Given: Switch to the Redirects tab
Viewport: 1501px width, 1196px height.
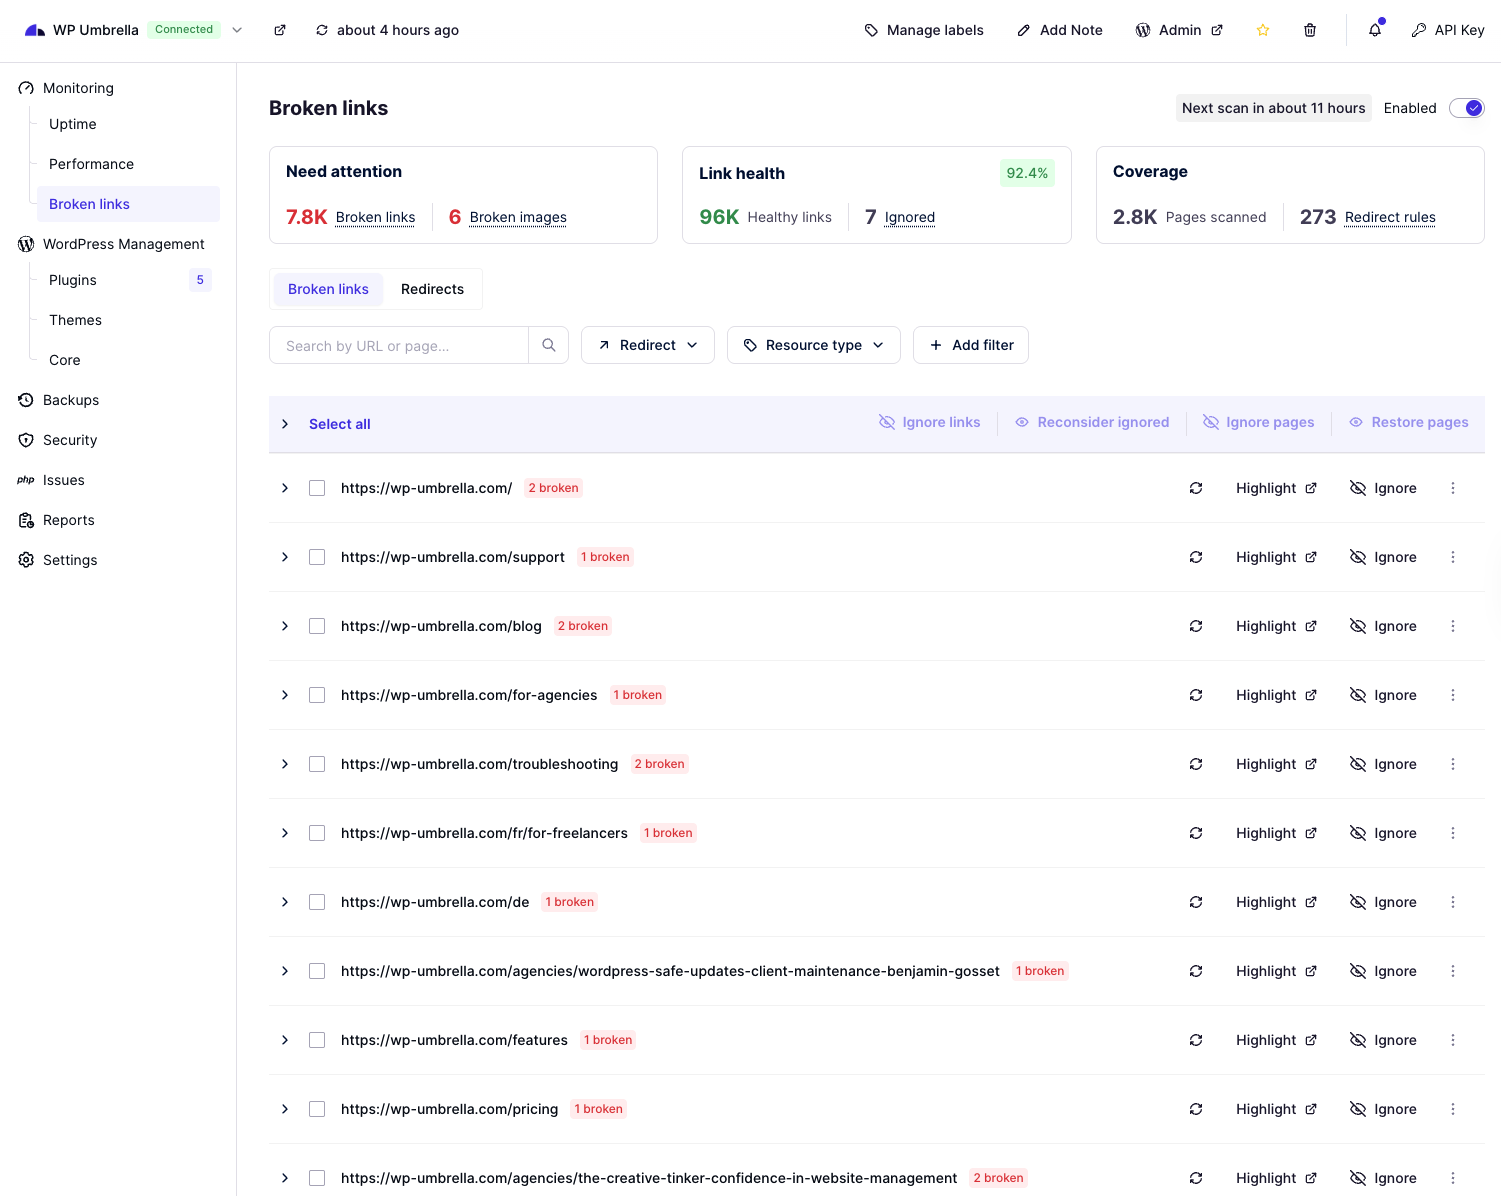Looking at the screenshot, I should click(432, 289).
